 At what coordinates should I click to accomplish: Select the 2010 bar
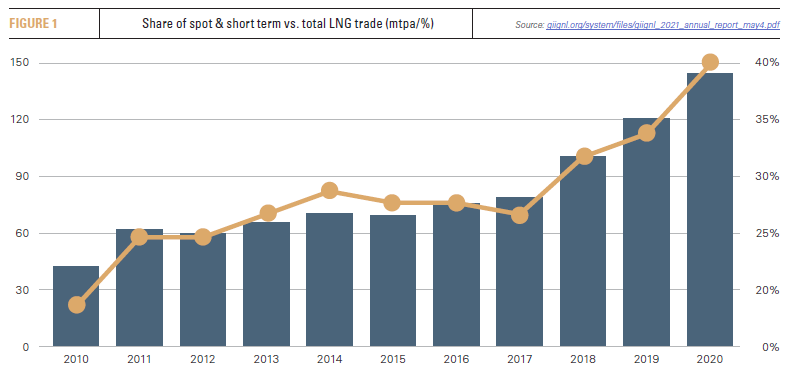click(76, 306)
